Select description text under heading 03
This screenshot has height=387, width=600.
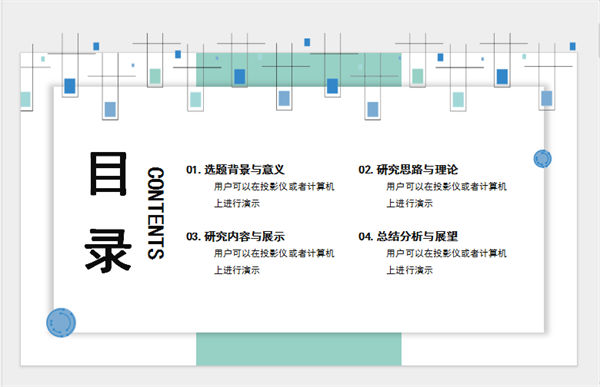[x=274, y=261]
